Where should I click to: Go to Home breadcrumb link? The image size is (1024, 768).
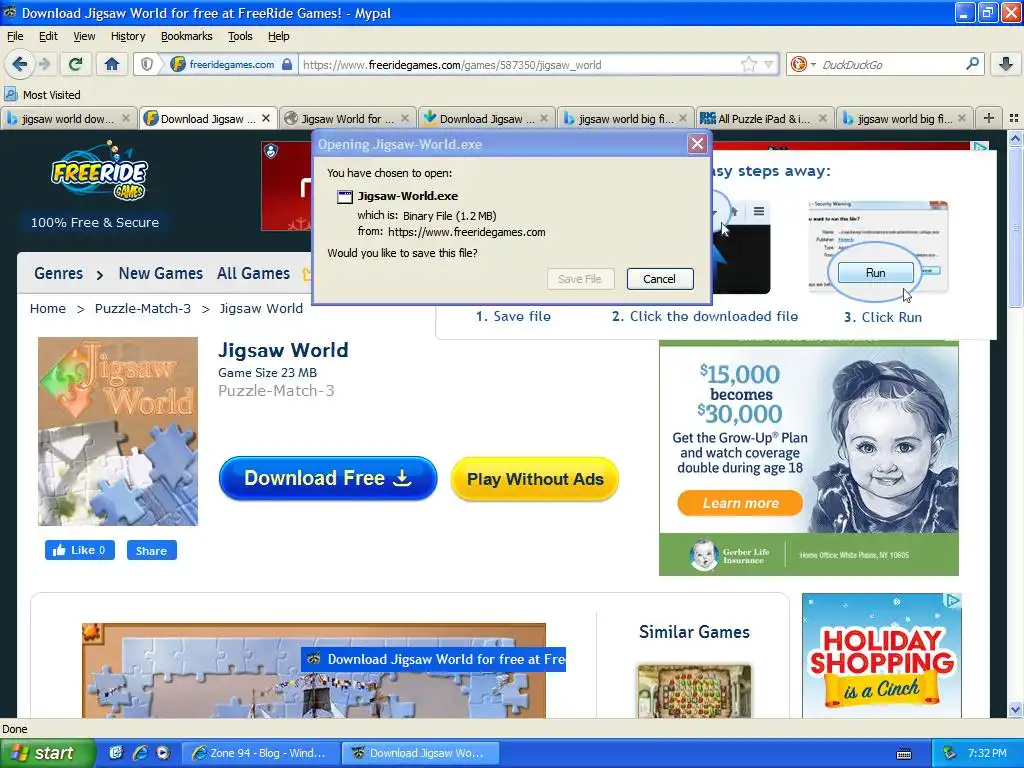(48, 308)
